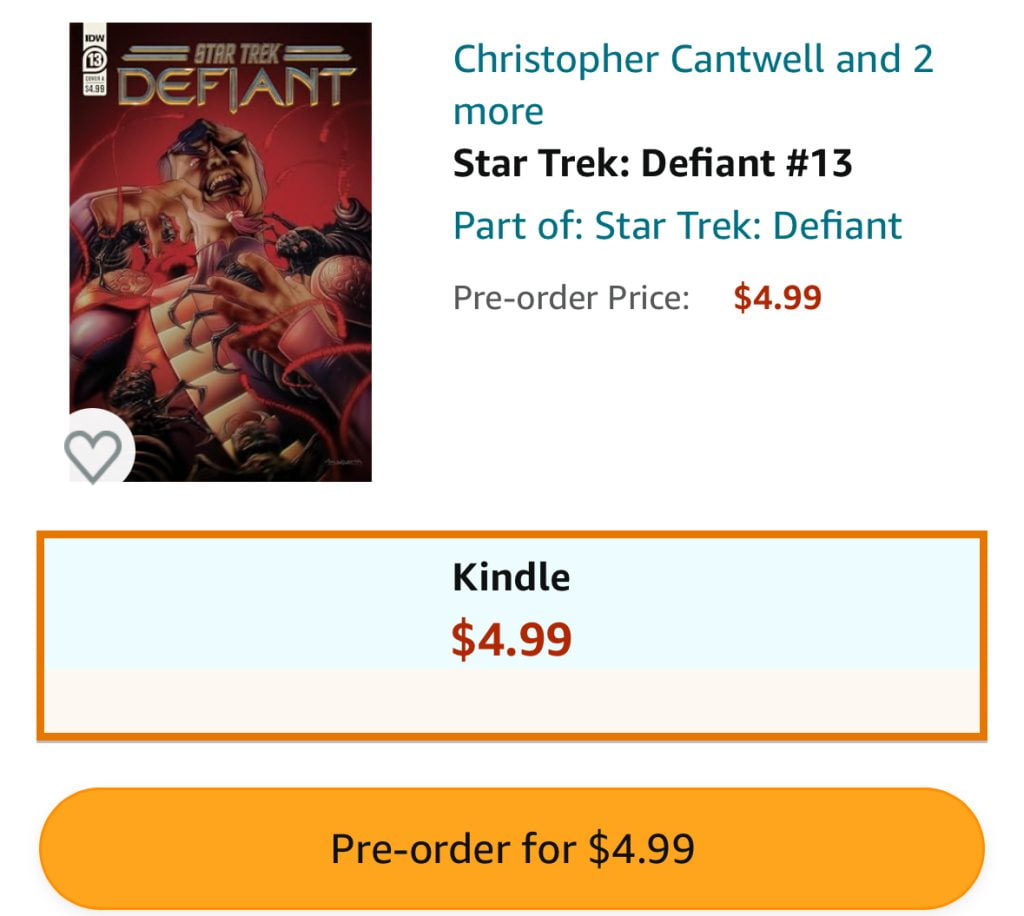Image resolution: width=1024 pixels, height=916 pixels.
Task: Click the "2 more" authors text
Action: click(x=500, y=111)
